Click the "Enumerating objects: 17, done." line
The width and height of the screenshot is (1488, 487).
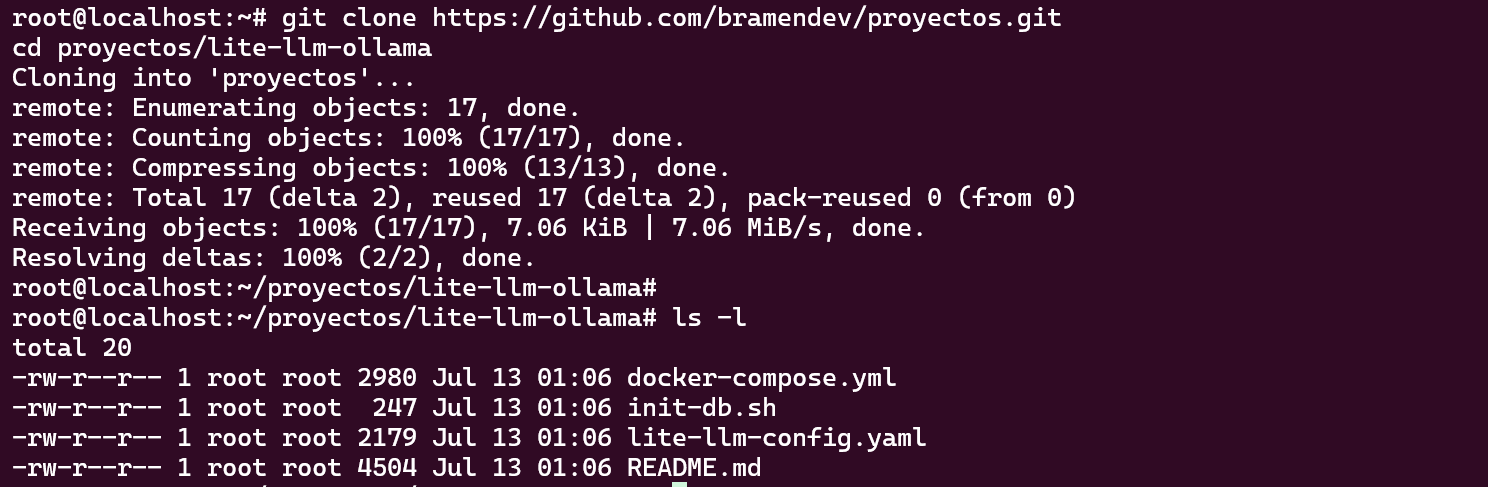coord(296,108)
